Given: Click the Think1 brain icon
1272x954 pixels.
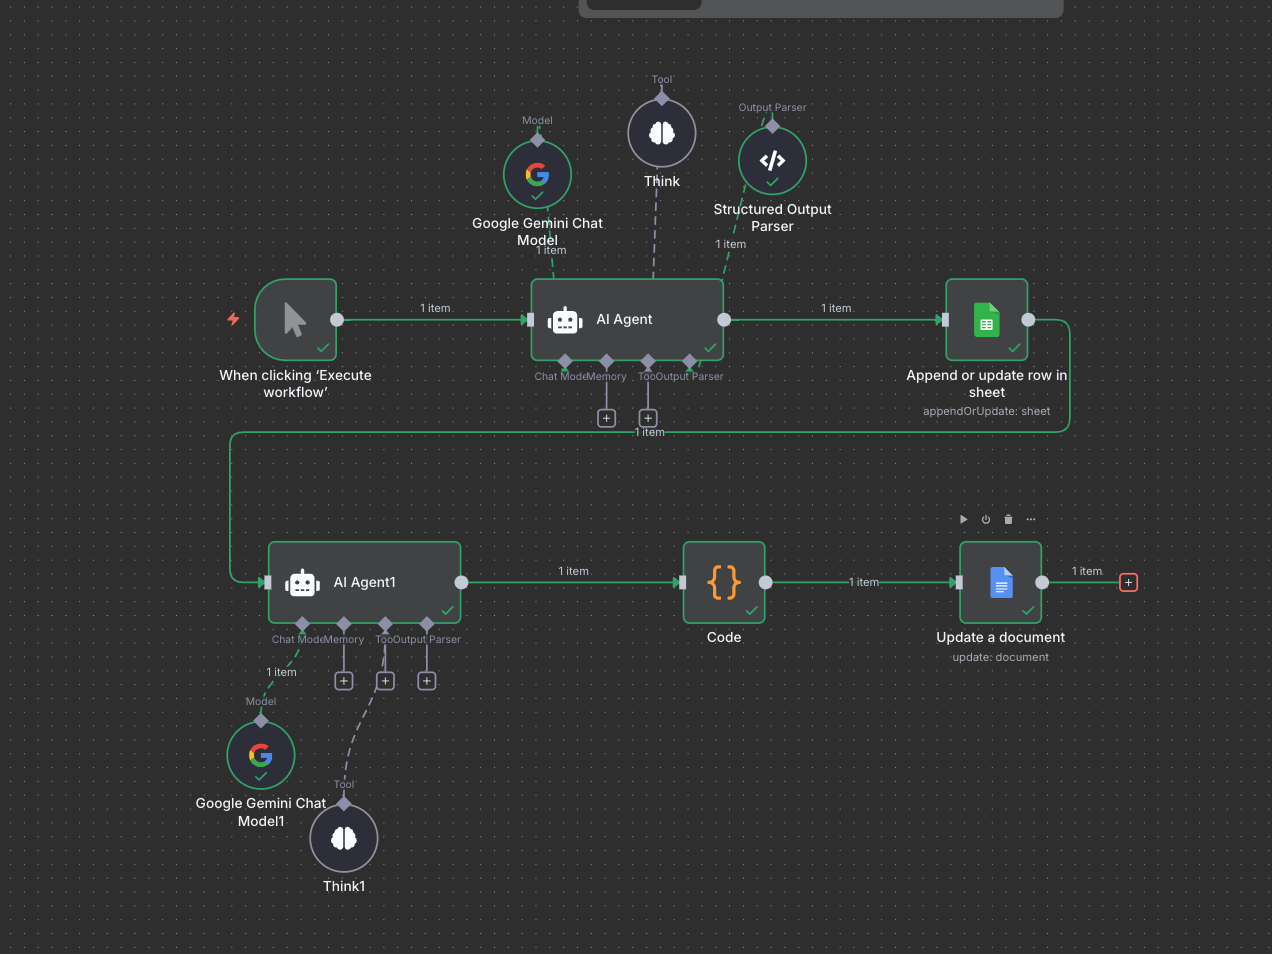Looking at the screenshot, I should [343, 837].
